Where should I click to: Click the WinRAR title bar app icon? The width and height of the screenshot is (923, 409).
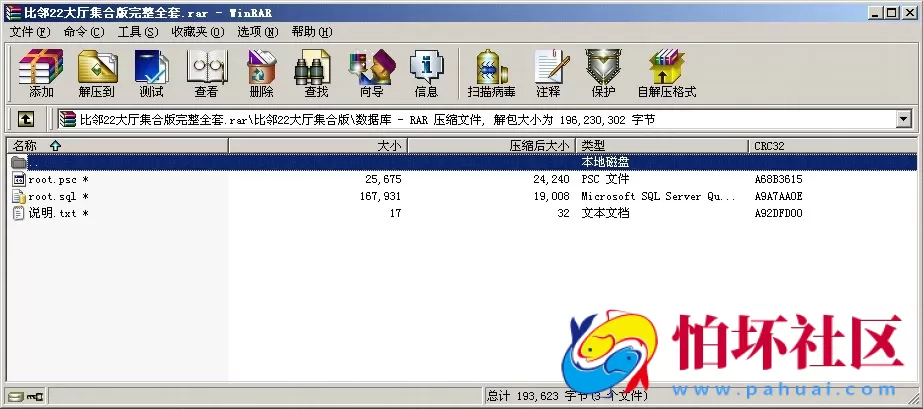click(12, 13)
